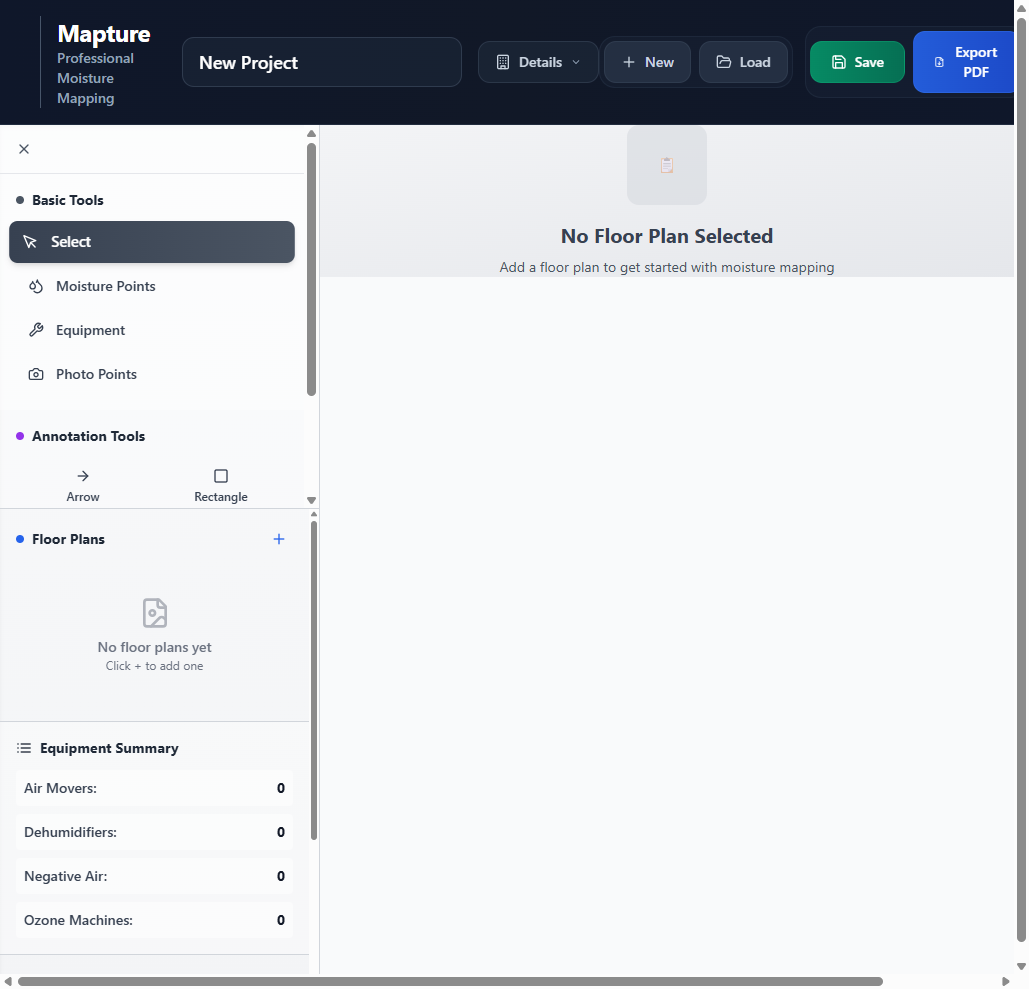Load an existing project
The image size is (1029, 989).
click(744, 62)
